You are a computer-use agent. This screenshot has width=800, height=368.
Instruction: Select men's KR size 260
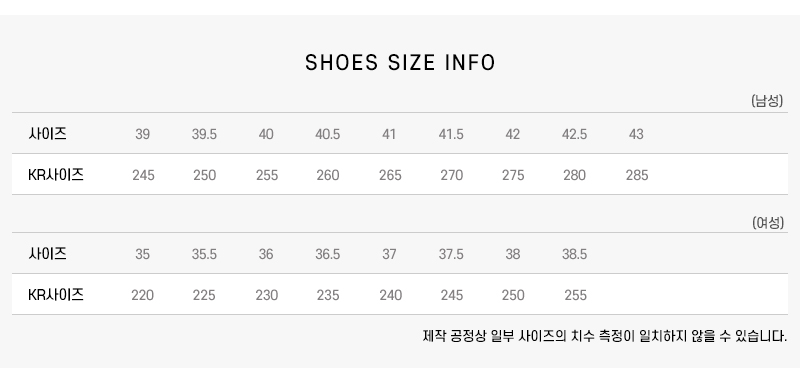328,175
